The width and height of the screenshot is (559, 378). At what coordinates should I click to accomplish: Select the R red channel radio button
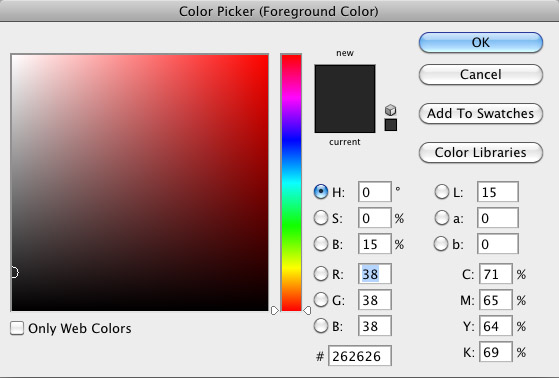pos(320,274)
